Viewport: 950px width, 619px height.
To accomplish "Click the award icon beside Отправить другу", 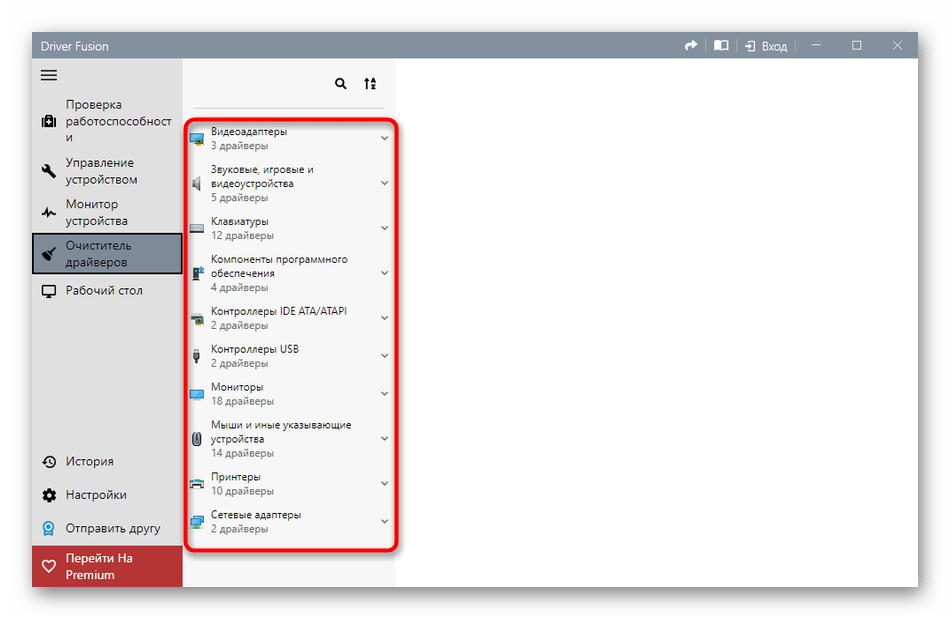I will 48,529.
